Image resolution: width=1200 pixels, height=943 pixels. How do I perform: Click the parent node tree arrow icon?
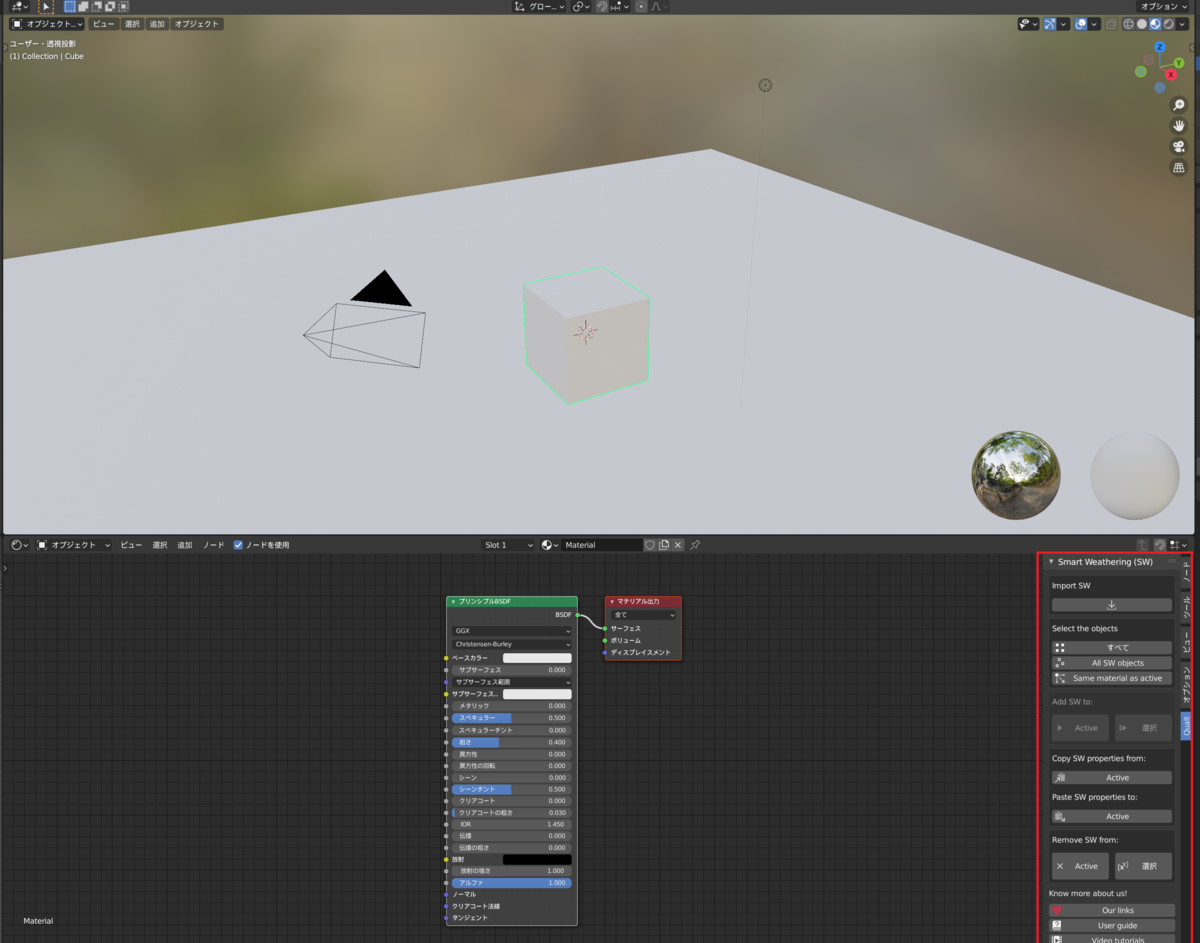(1143, 545)
